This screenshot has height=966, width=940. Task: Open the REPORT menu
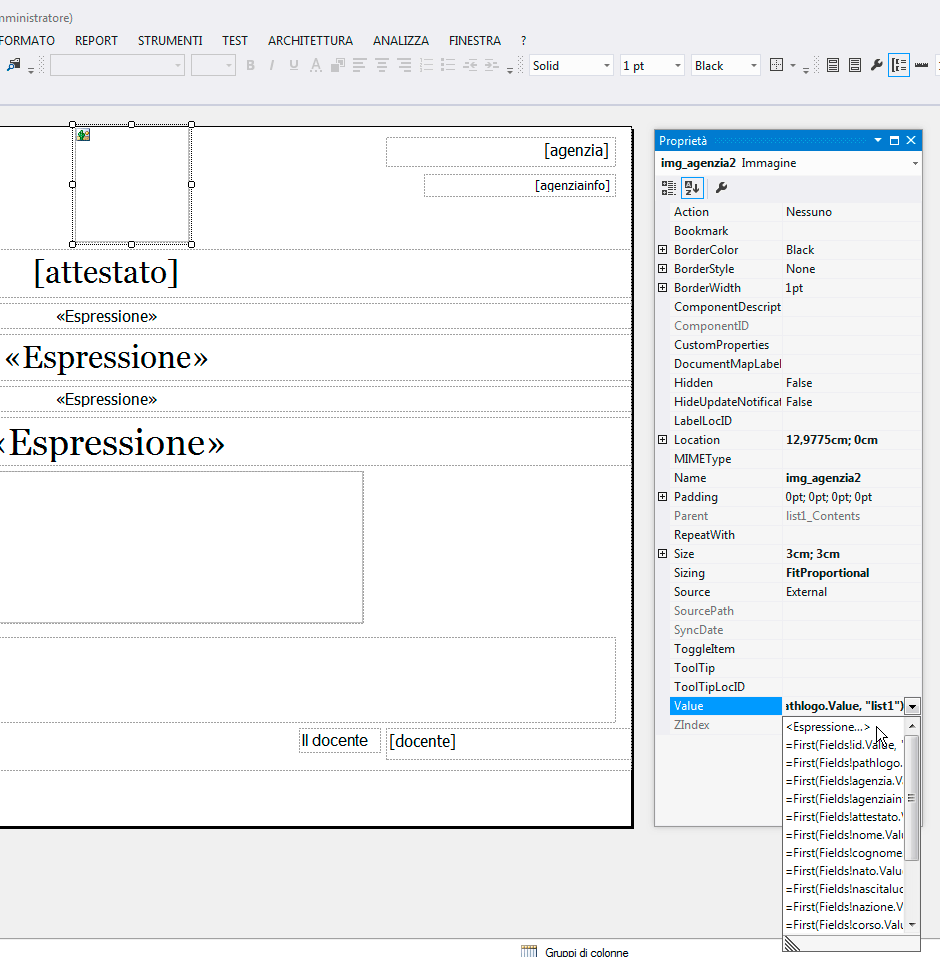click(96, 41)
